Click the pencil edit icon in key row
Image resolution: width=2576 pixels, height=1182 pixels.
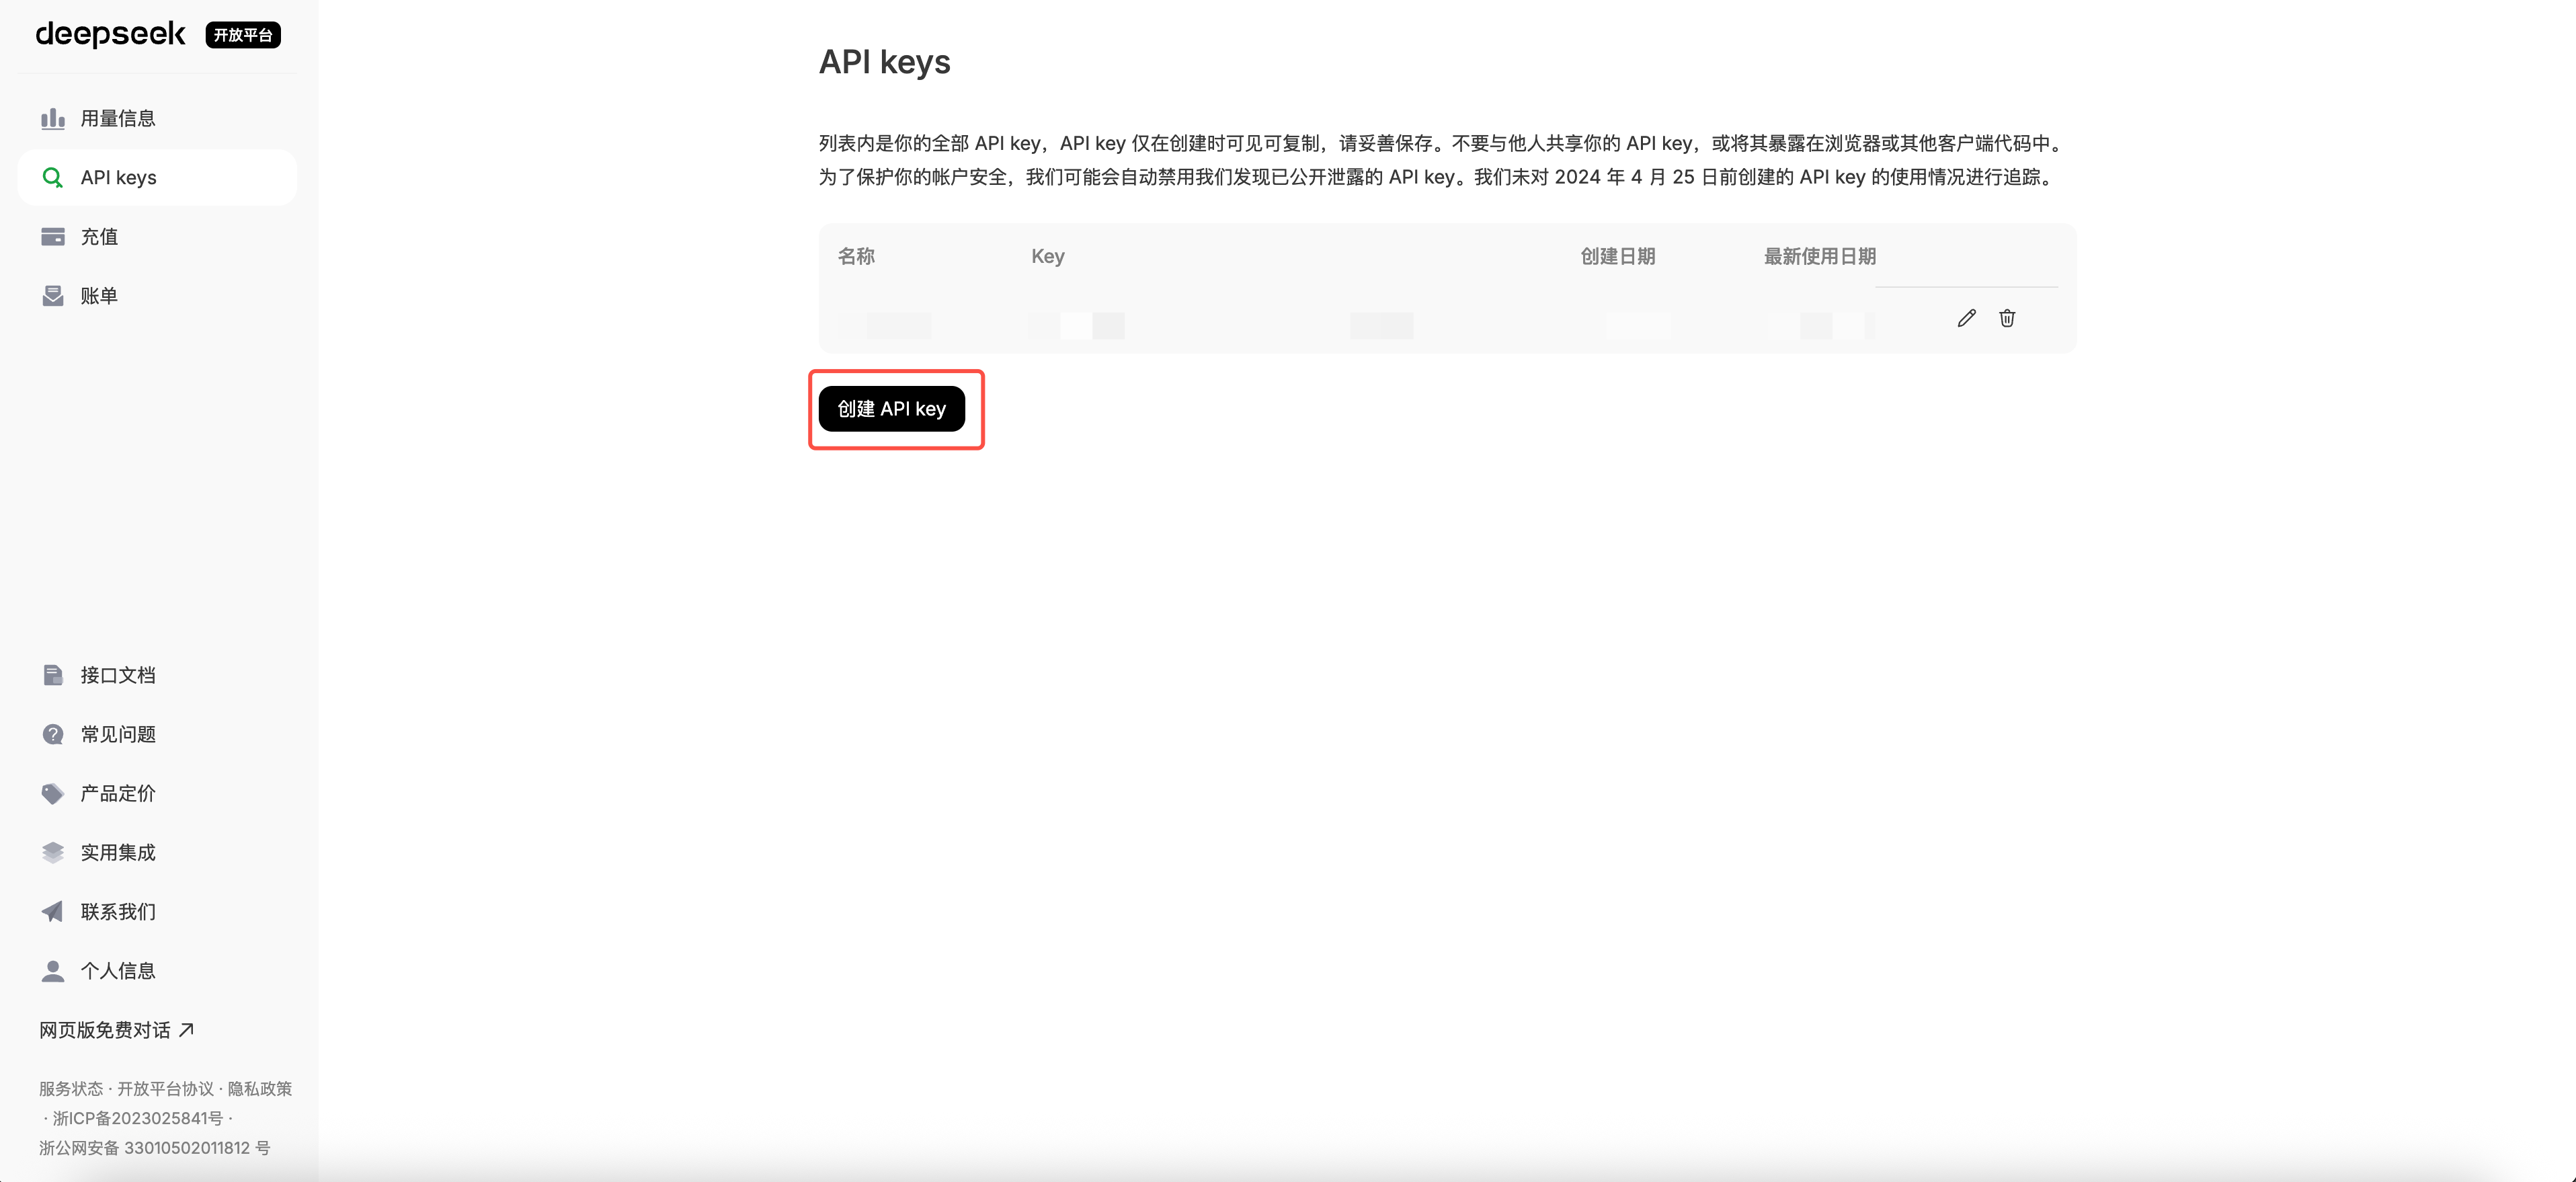1966,318
